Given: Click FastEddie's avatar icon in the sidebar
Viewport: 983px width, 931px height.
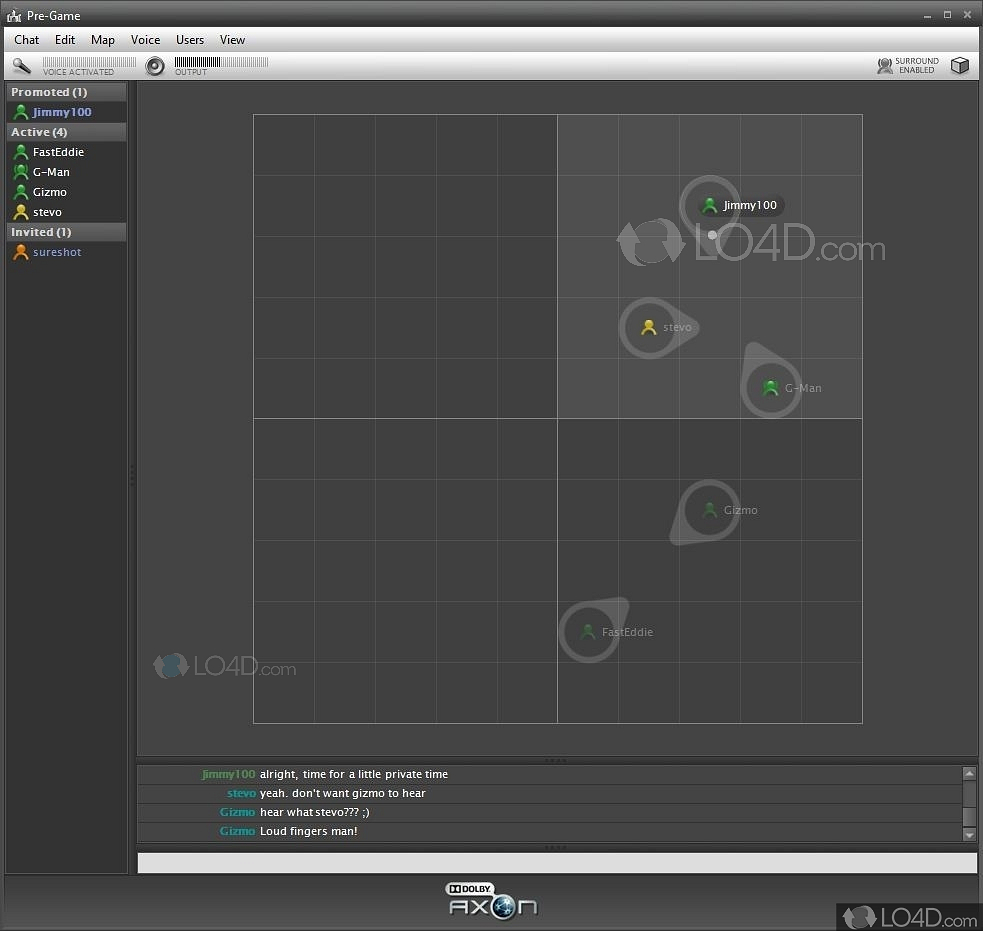Looking at the screenshot, I should 20,152.
